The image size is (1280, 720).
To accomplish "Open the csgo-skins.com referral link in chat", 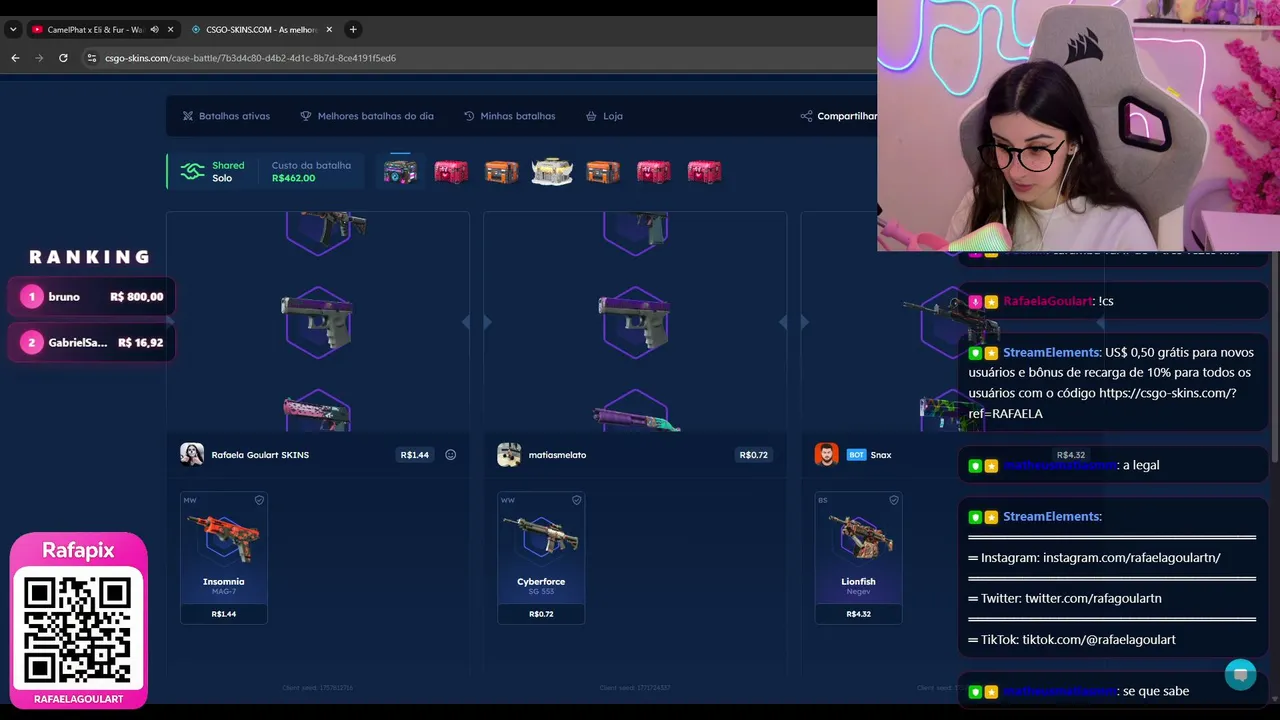I will tap(1102, 403).
